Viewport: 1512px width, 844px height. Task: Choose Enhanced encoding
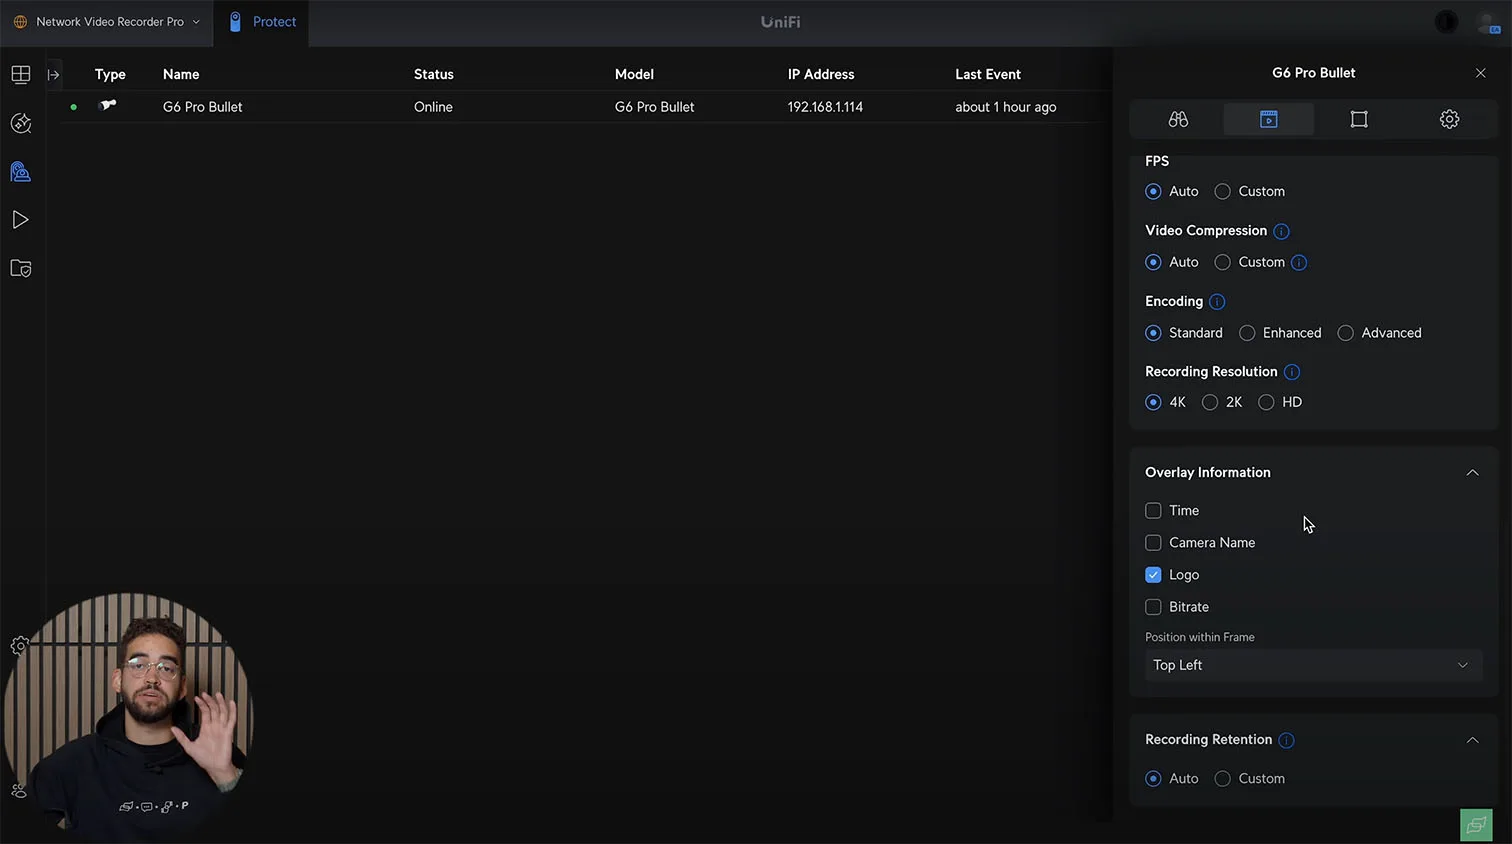coord(1247,333)
